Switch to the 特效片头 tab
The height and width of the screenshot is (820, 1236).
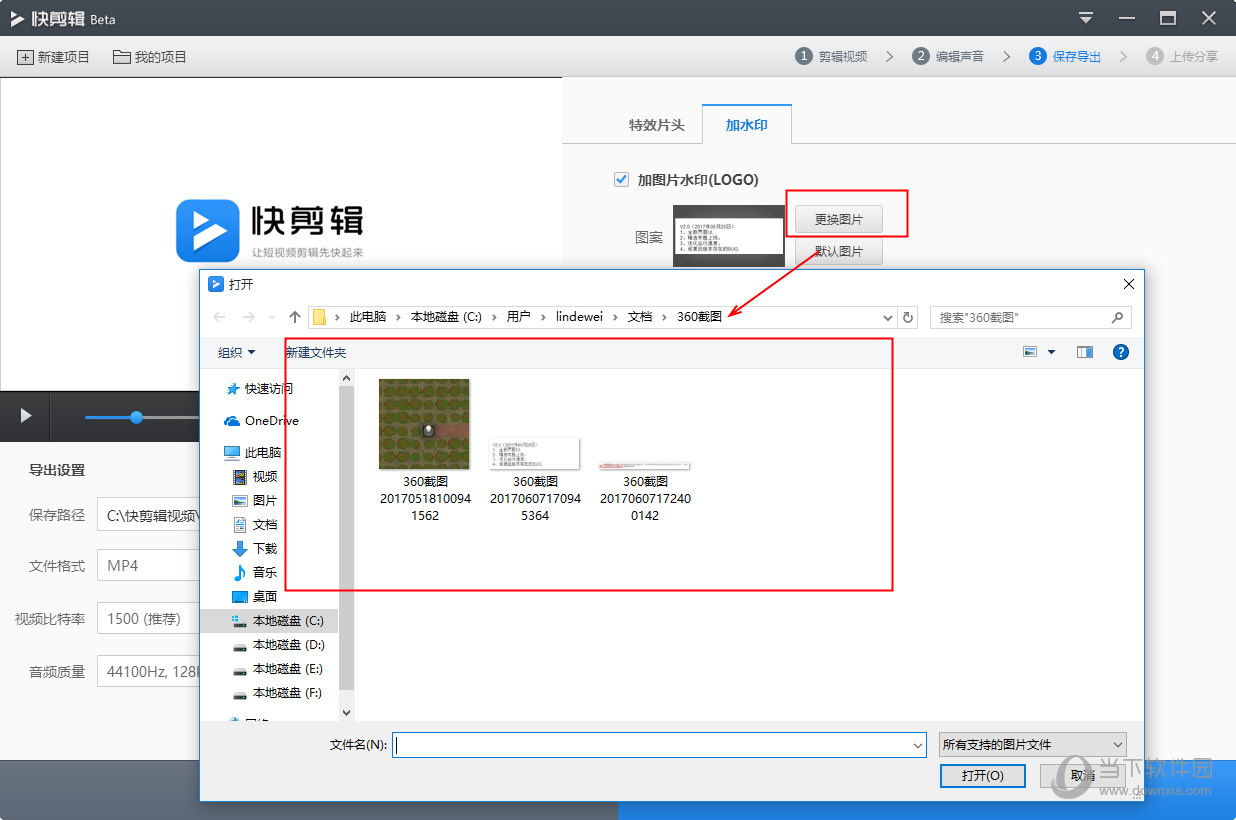656,123
